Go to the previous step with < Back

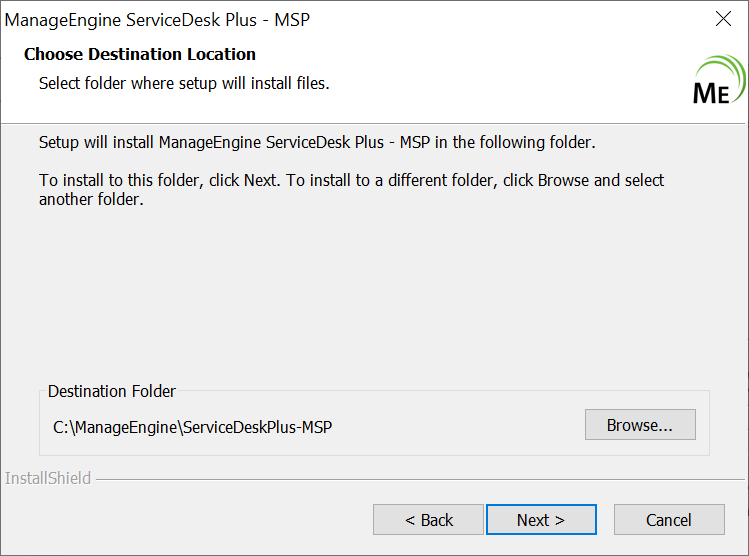click(x=429, y=520)
